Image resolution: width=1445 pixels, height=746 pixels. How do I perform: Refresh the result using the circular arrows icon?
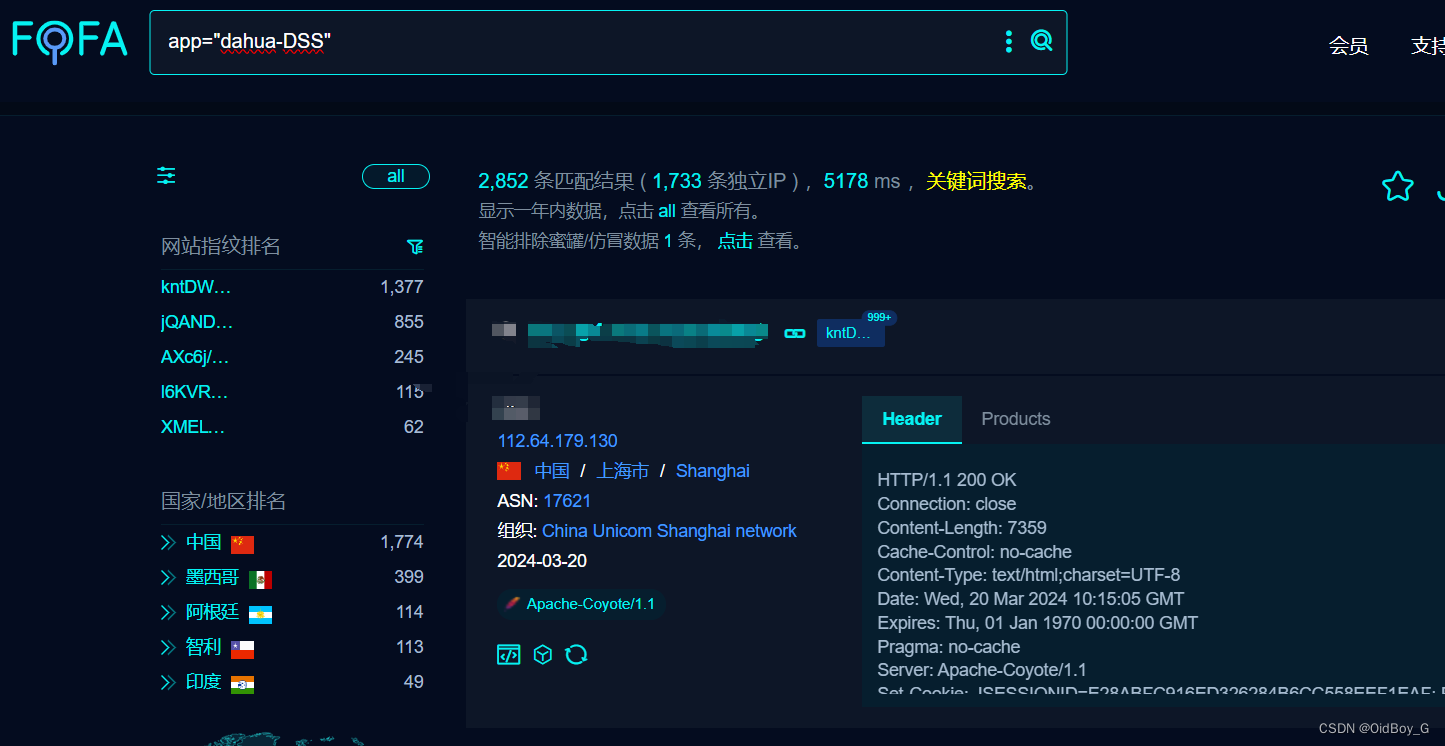pos(576,654)
